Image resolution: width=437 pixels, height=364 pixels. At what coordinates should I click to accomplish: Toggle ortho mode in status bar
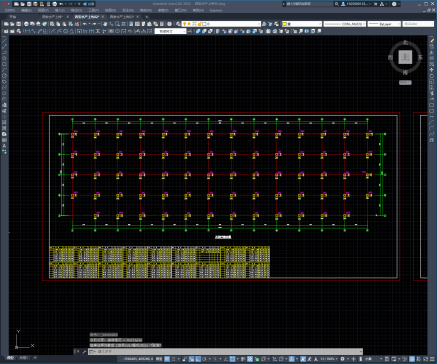(198, 359)
